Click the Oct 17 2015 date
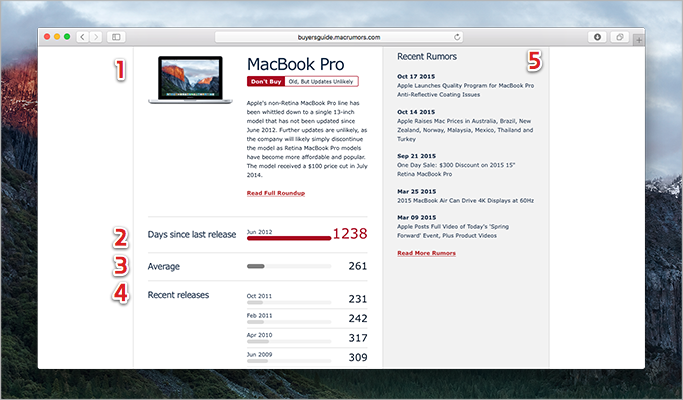The width and height of the screenshot is (683, 400). (416, 76)
